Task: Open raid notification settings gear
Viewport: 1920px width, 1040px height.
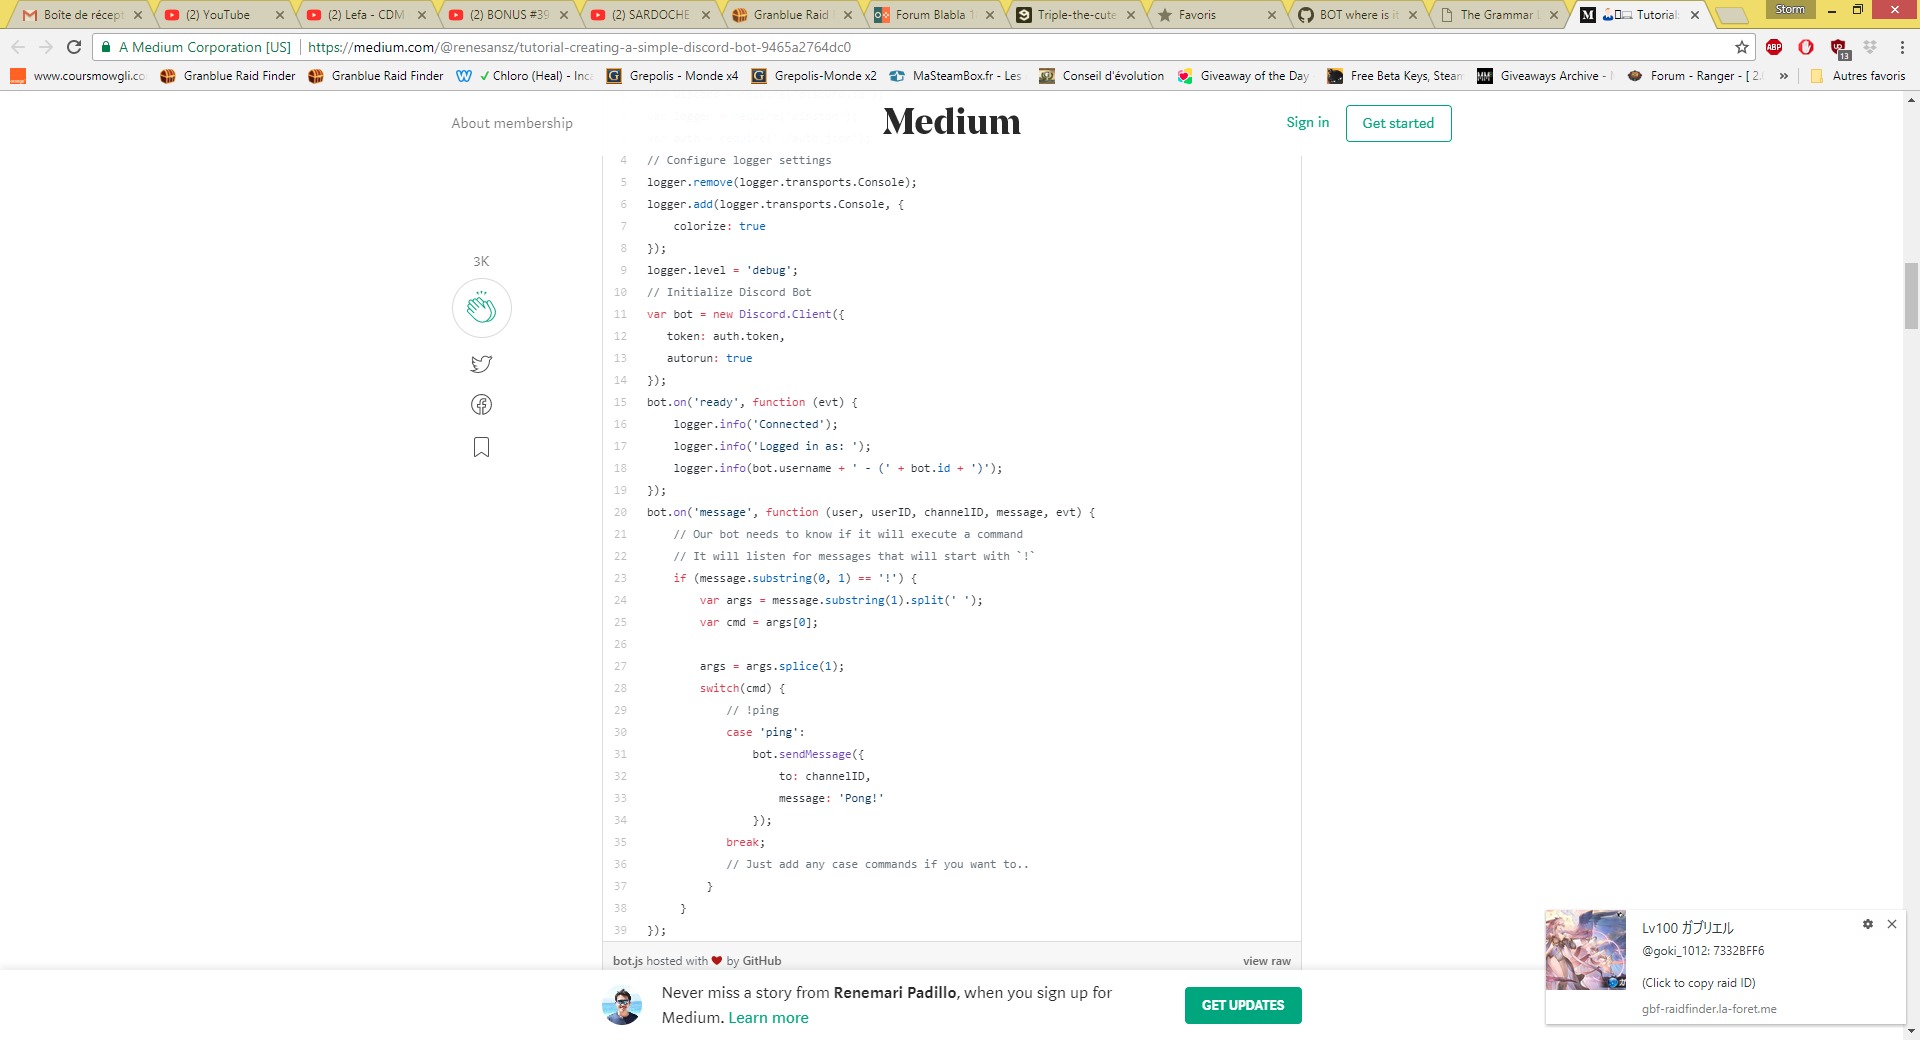Action: (x=1868, y=924)
